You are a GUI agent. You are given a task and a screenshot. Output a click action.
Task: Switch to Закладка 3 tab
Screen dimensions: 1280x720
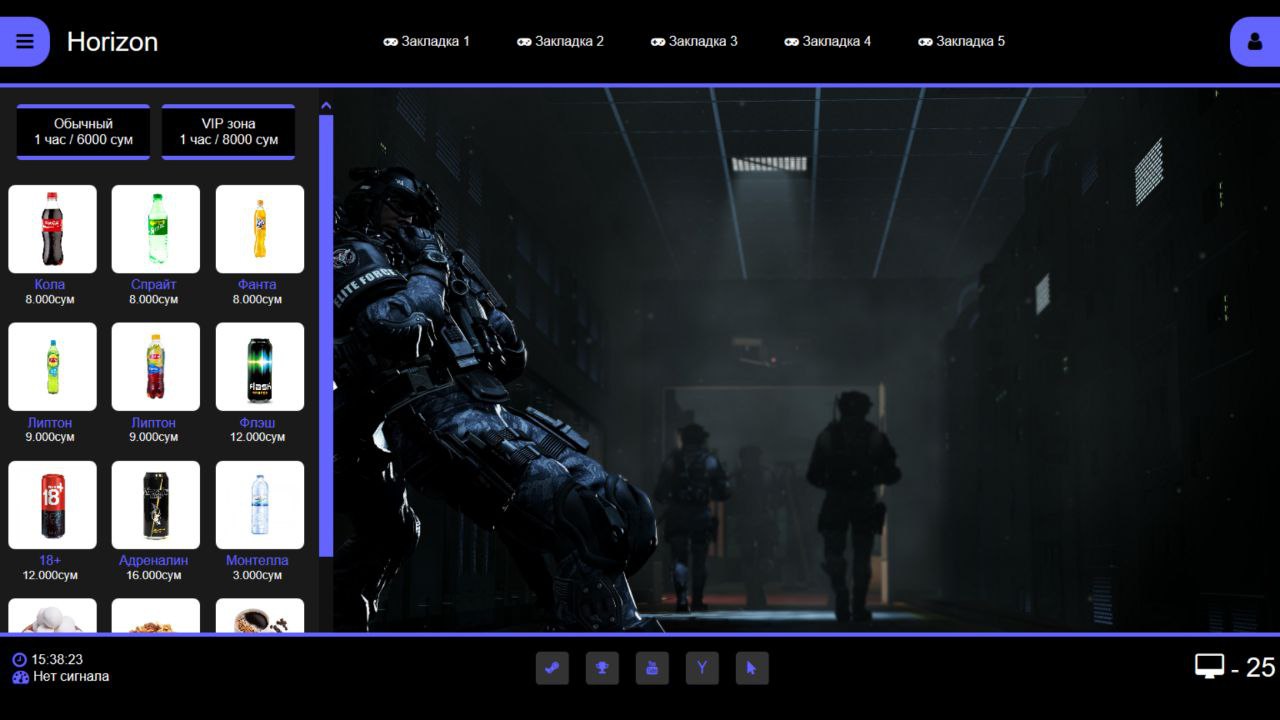coord(694,41)
